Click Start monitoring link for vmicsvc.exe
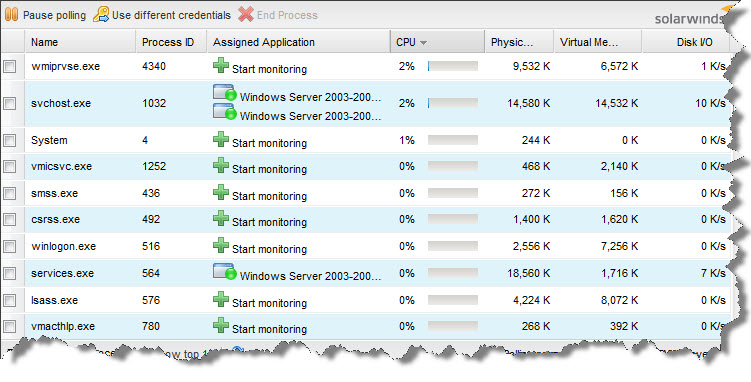Screen dimensions: 751x382 point(269,169)
